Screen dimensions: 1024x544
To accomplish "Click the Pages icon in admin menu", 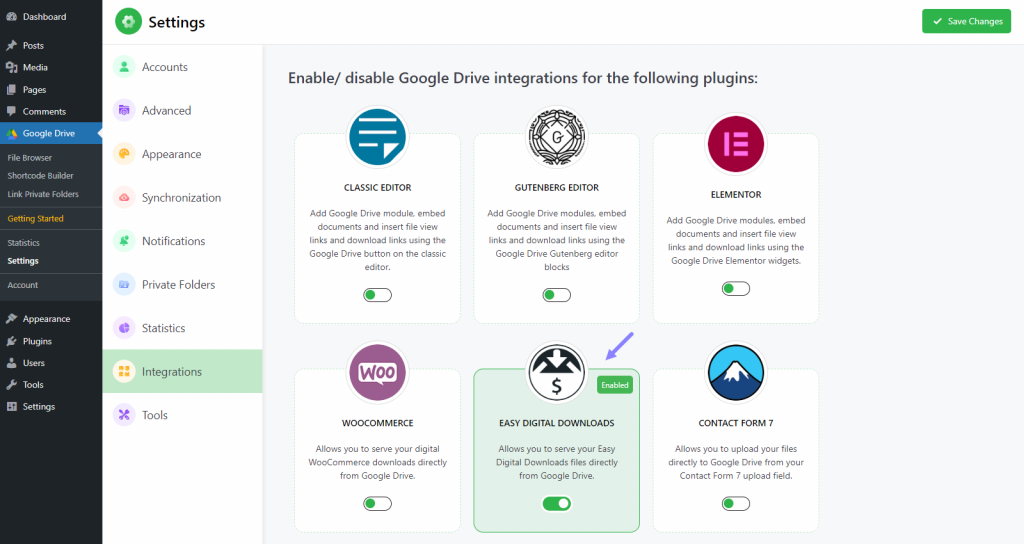I will (11, 89).
